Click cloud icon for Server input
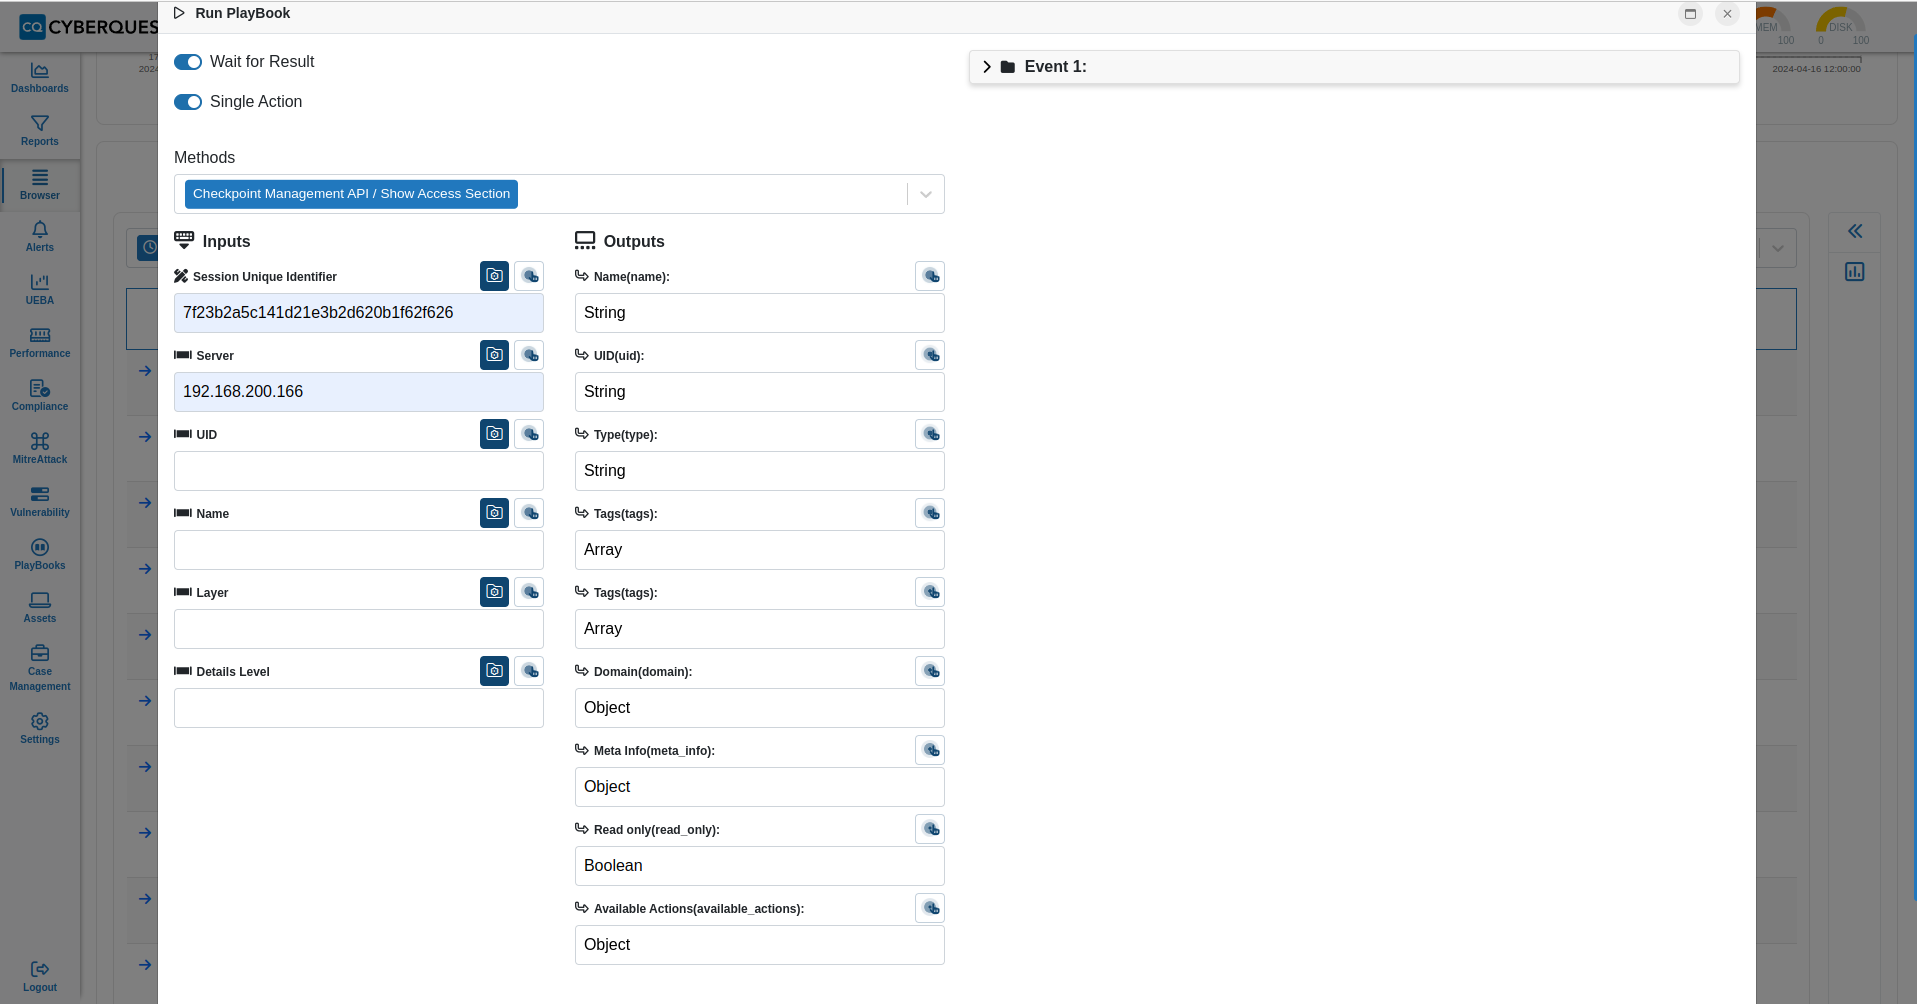This screenshot has width=1917, height=1004. [529, 355]
